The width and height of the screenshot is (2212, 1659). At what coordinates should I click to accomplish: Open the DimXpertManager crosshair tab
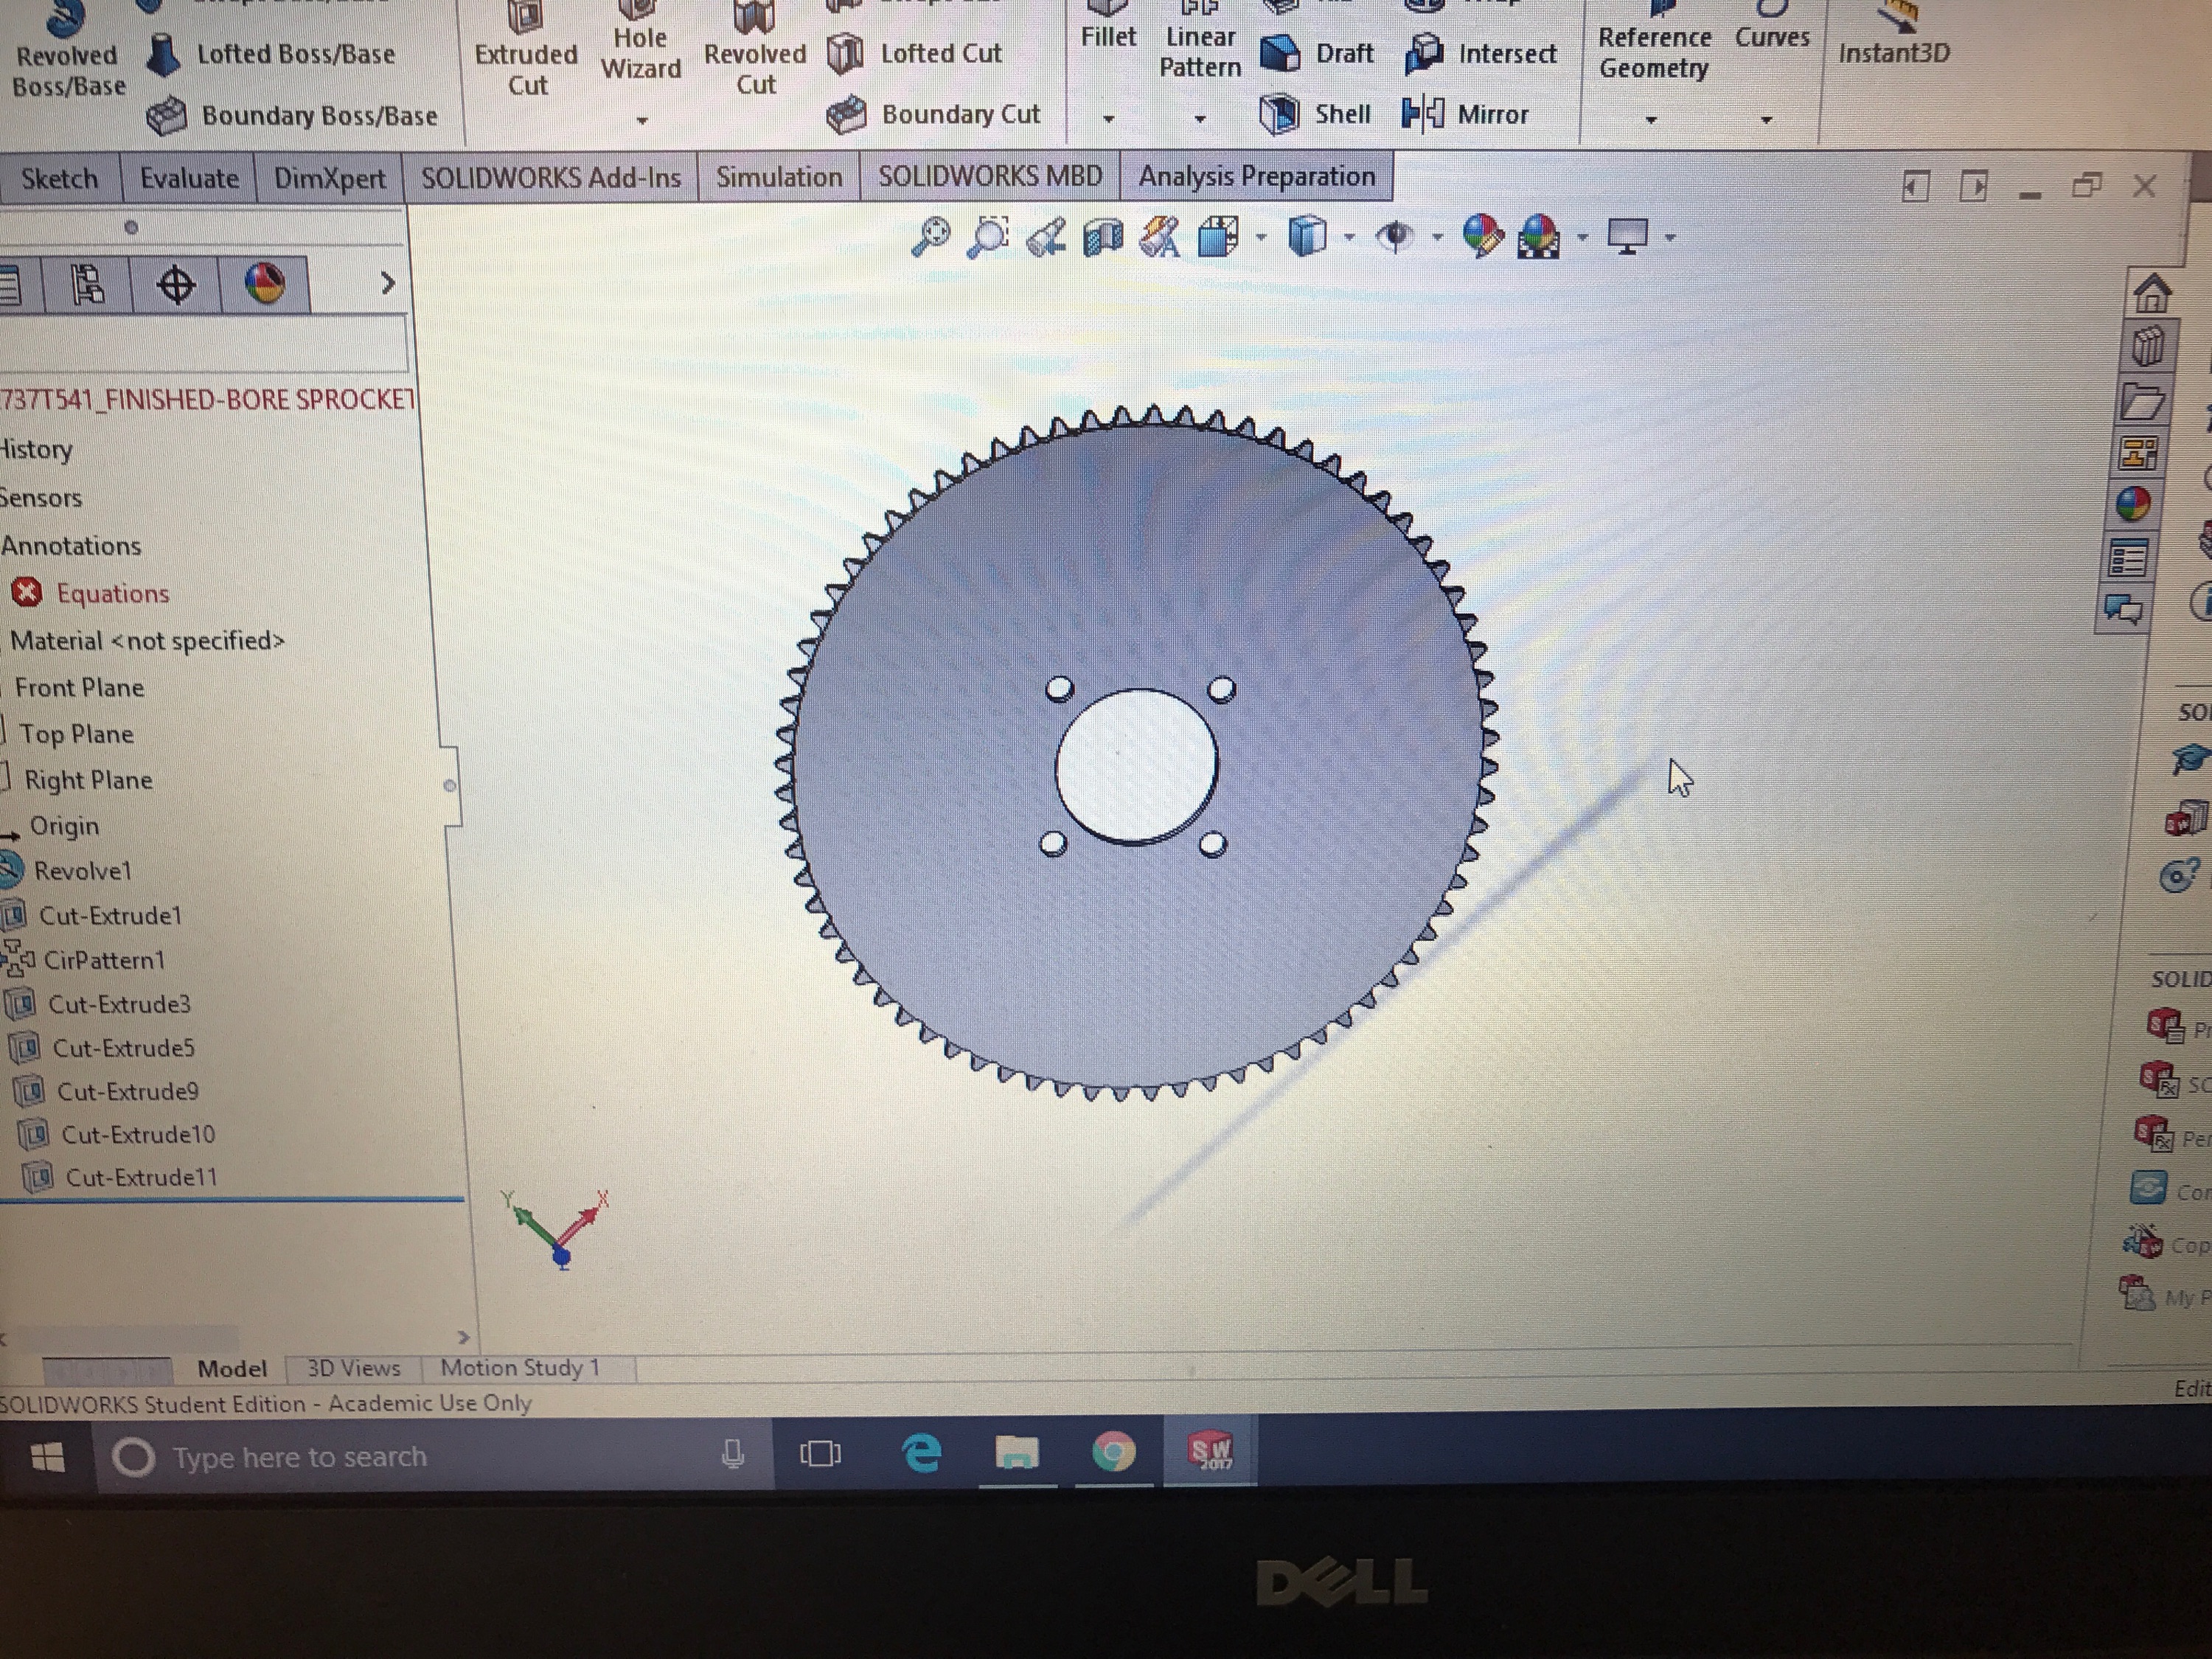176,285
